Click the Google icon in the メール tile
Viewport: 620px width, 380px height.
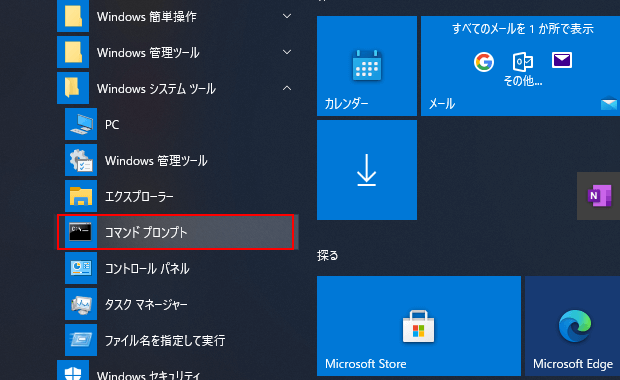click(x=484, y=62)
